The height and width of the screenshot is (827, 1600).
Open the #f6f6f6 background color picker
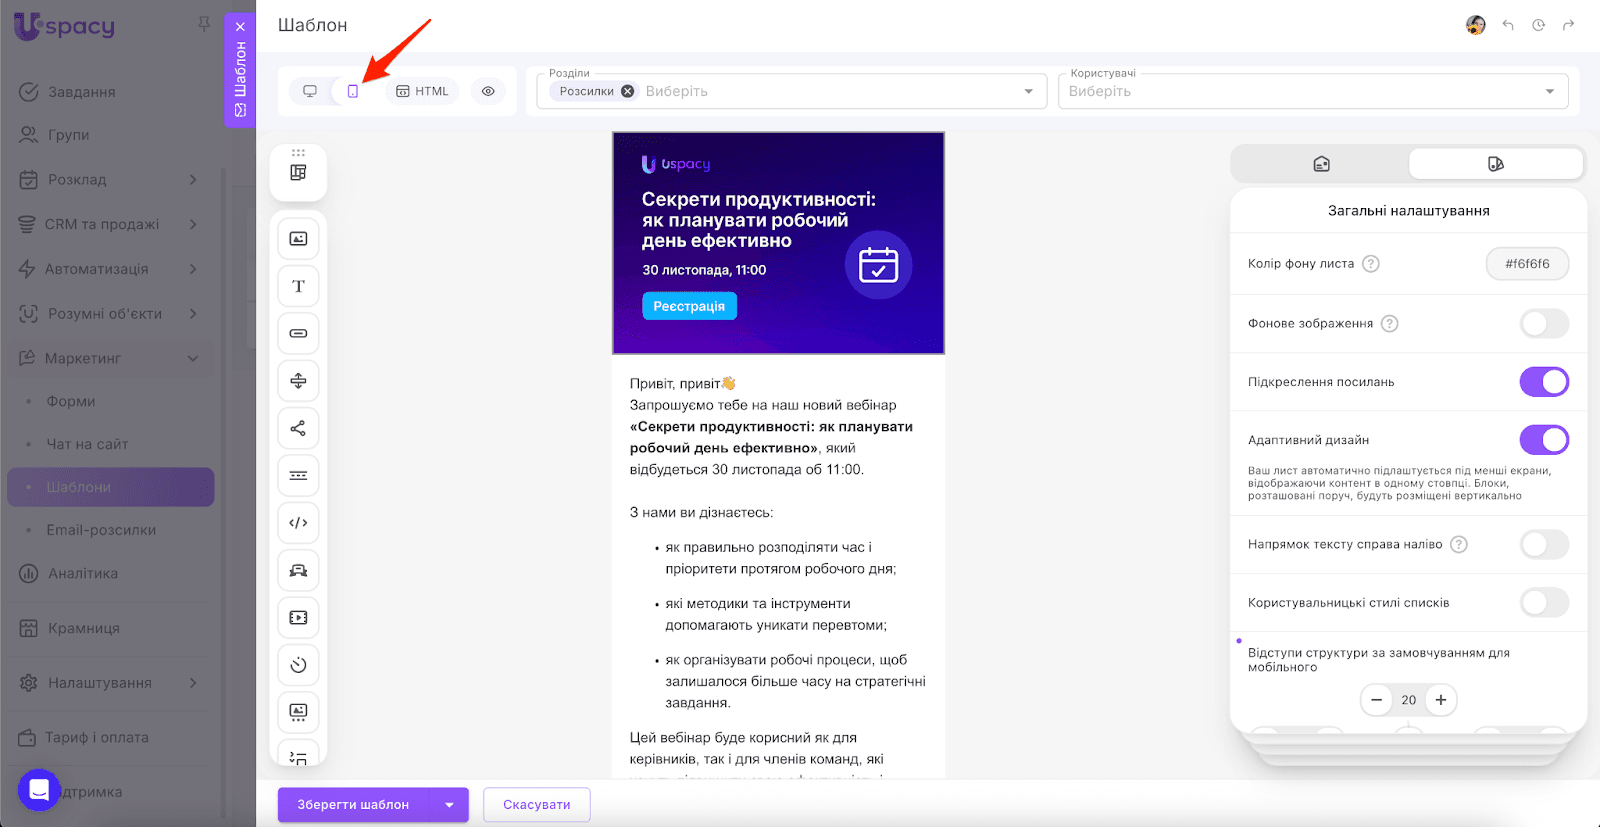(x=1527, y=264)
